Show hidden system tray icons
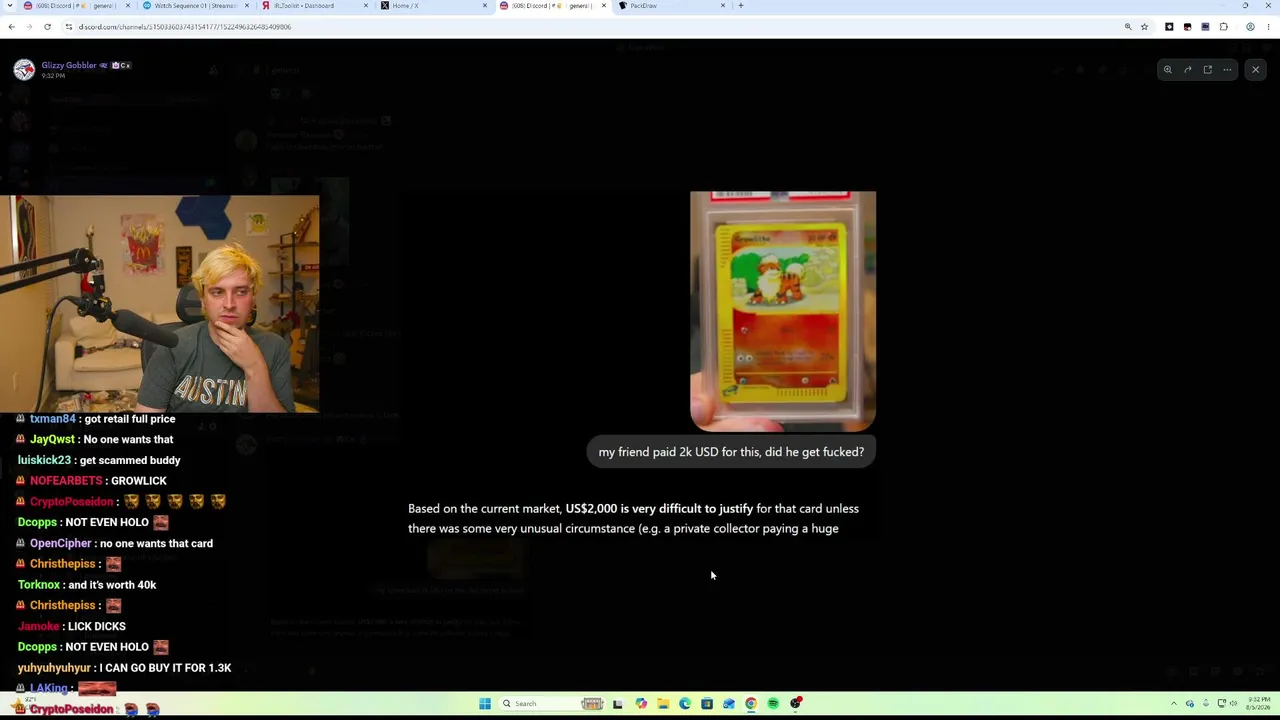This screenshot has height=720, width=1280. point(1175,704)
